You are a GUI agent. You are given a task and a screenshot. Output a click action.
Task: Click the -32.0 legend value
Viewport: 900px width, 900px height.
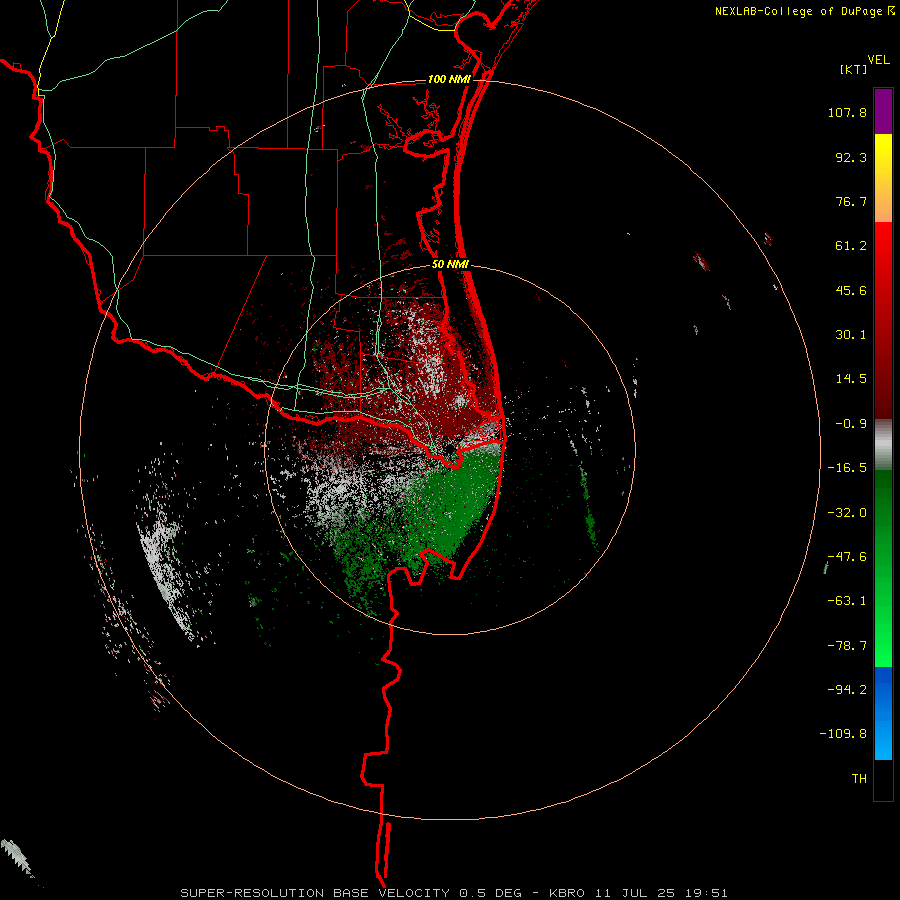tap(847, 513)
